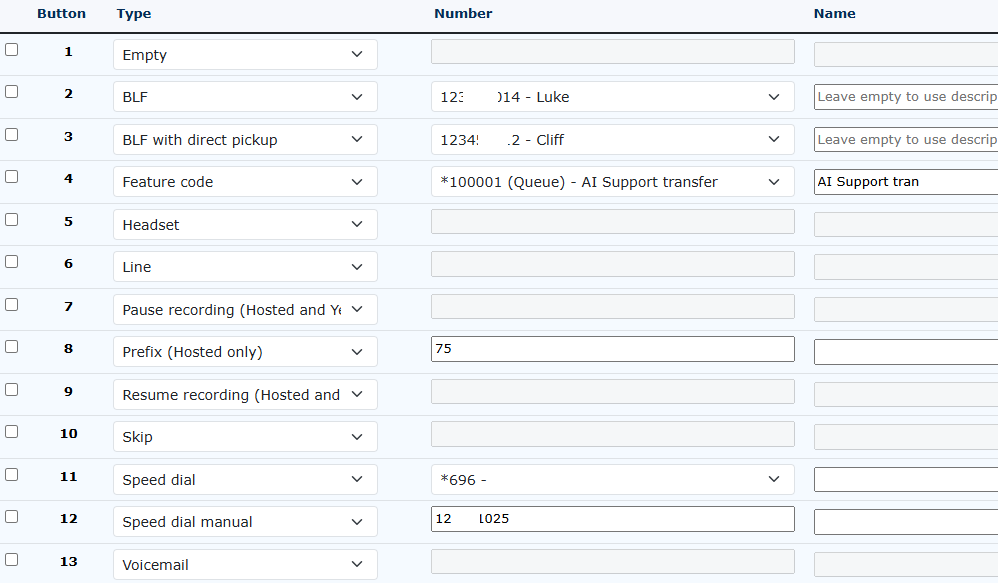This screenshot has width=998, height=583.
Task: Open the Voicemail type dropdown
Action: pyautogui.click(x=245, y=565)
